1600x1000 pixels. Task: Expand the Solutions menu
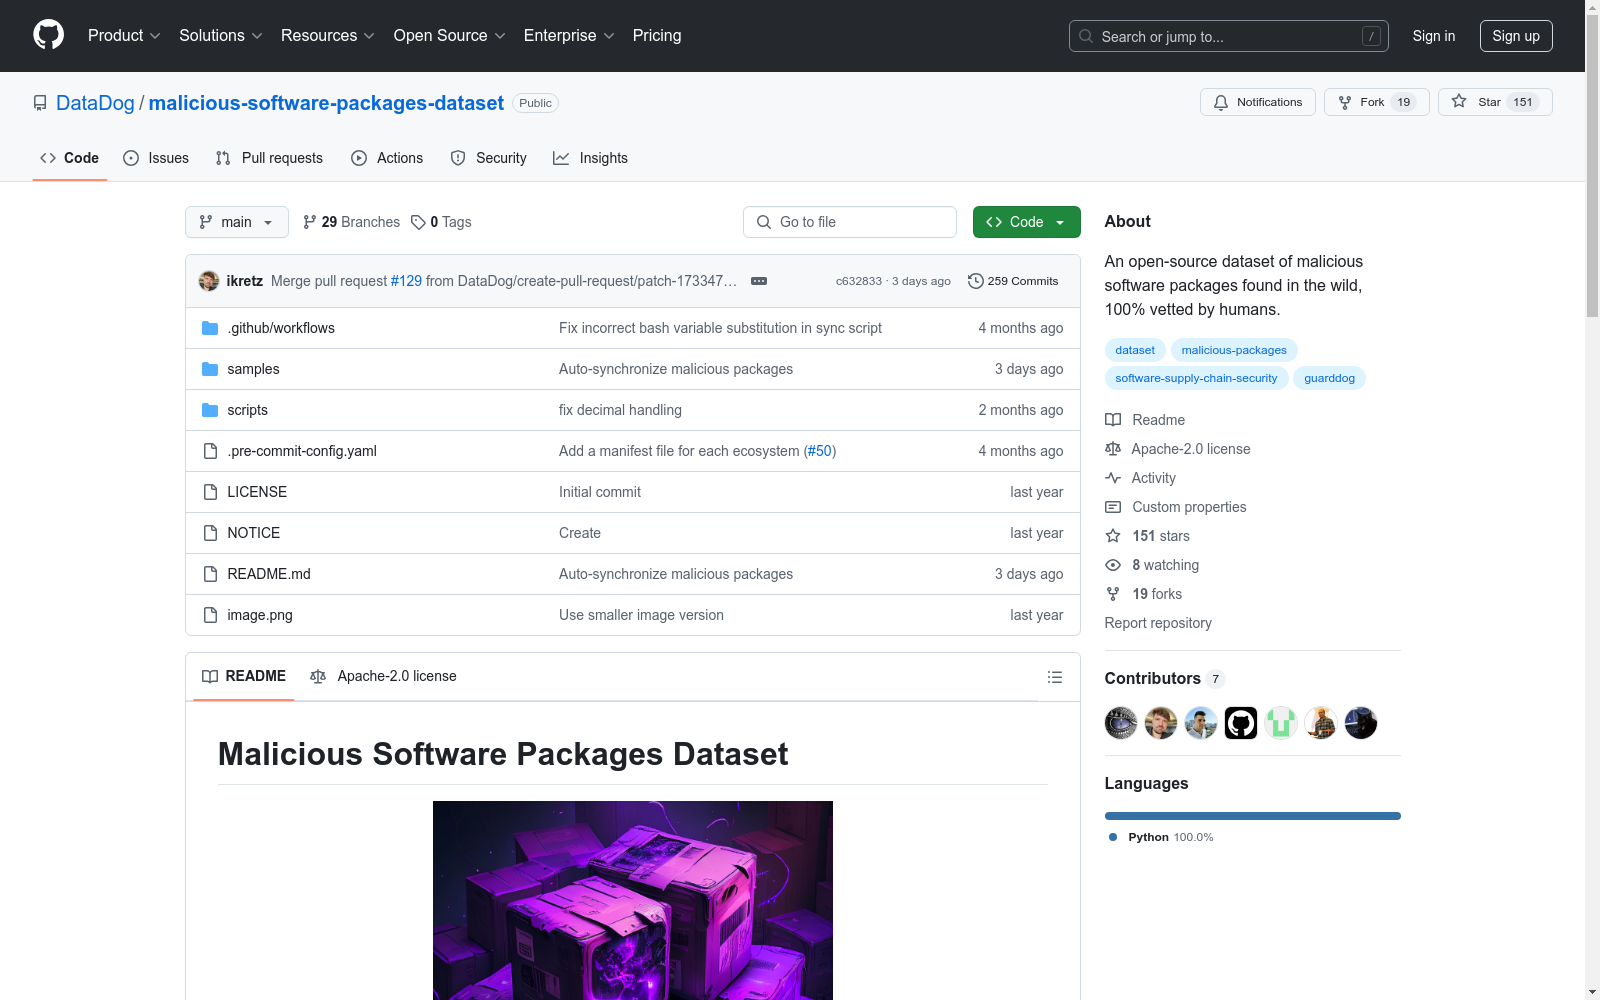221,35
